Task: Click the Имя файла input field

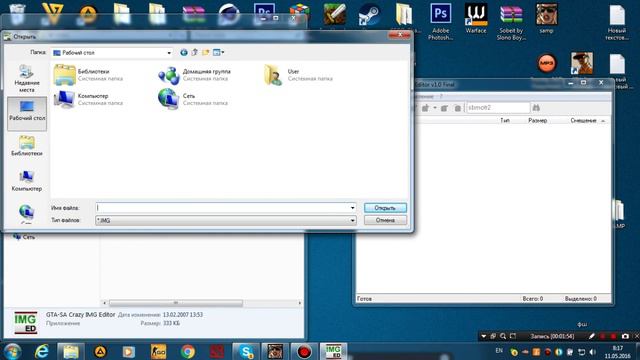Action: click(x=222, y=208)
